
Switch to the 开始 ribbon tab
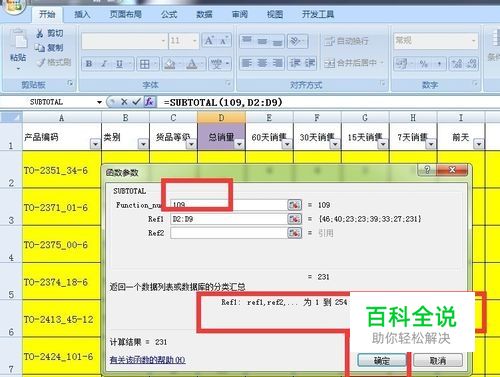[47, 14]
